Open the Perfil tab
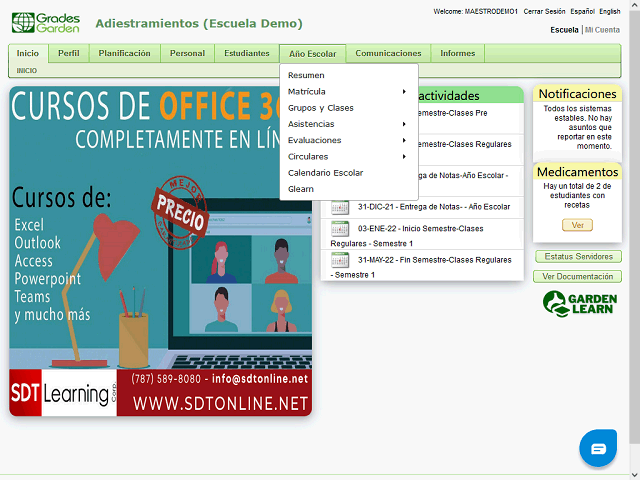Screen dimensions: 640x480 click(x=69, y=53)
